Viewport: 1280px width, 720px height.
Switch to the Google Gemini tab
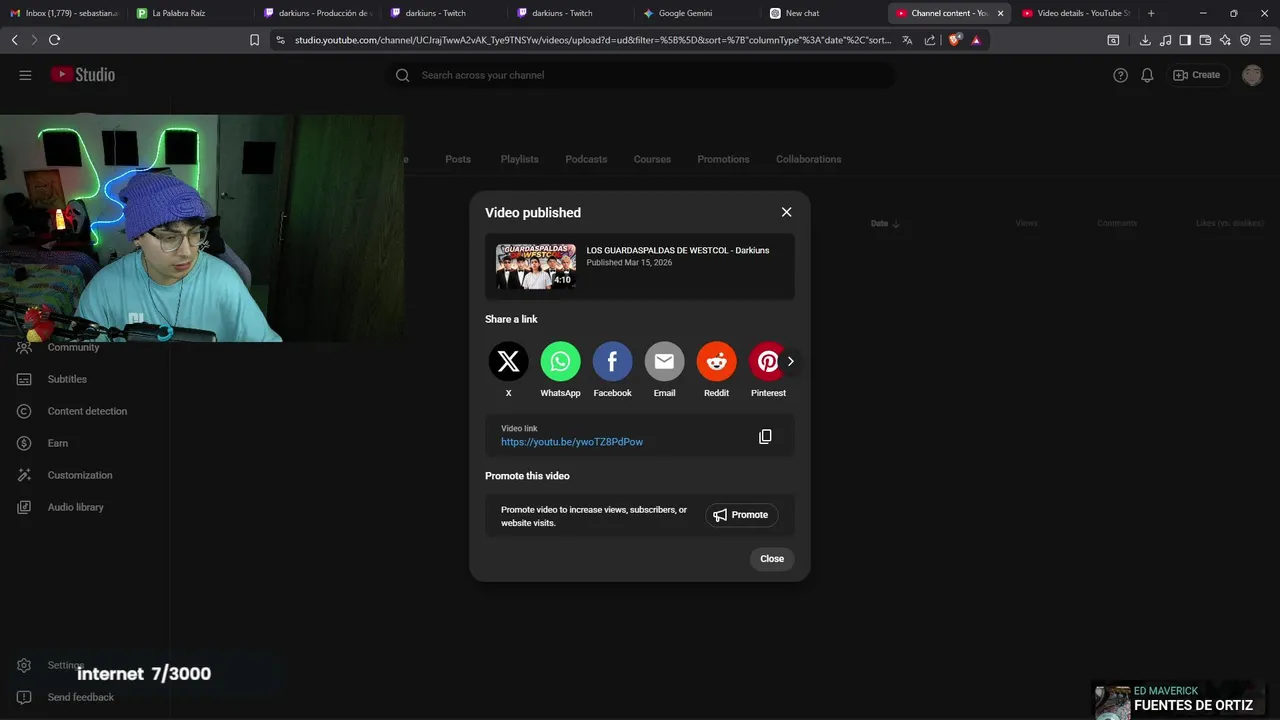pyautogui.click(x=697, y=13)
